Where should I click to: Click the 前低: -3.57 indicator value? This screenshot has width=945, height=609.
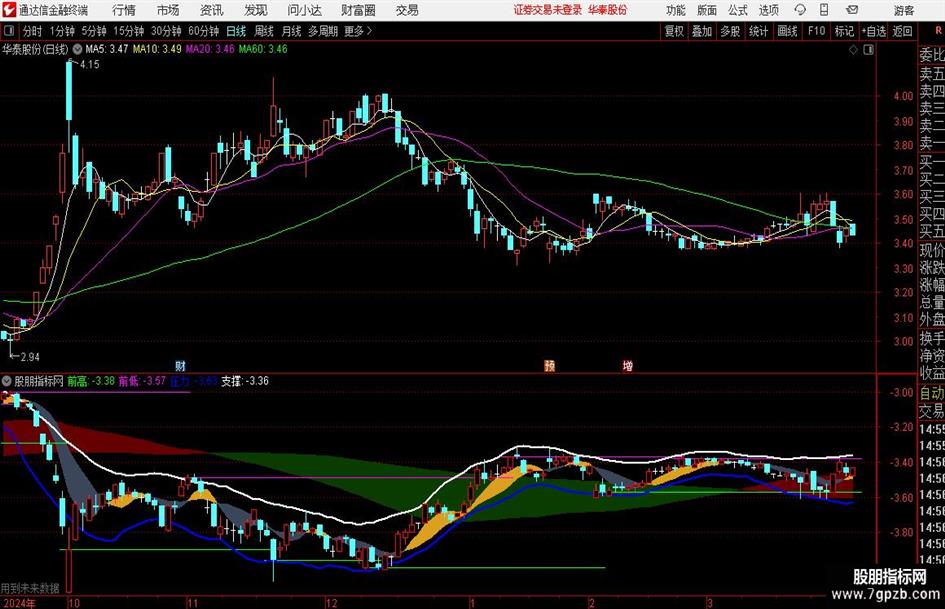click(x=142, y=380)
